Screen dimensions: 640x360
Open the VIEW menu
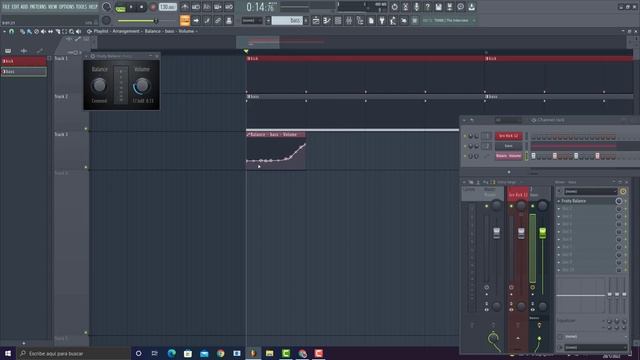(53, 7)
